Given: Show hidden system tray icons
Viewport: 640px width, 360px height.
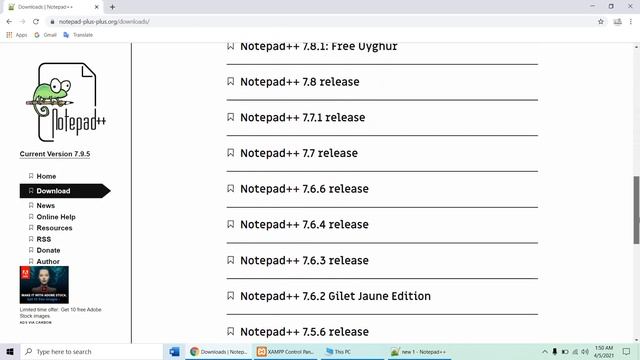Looking at the screenshot, I should coord(544,351).
